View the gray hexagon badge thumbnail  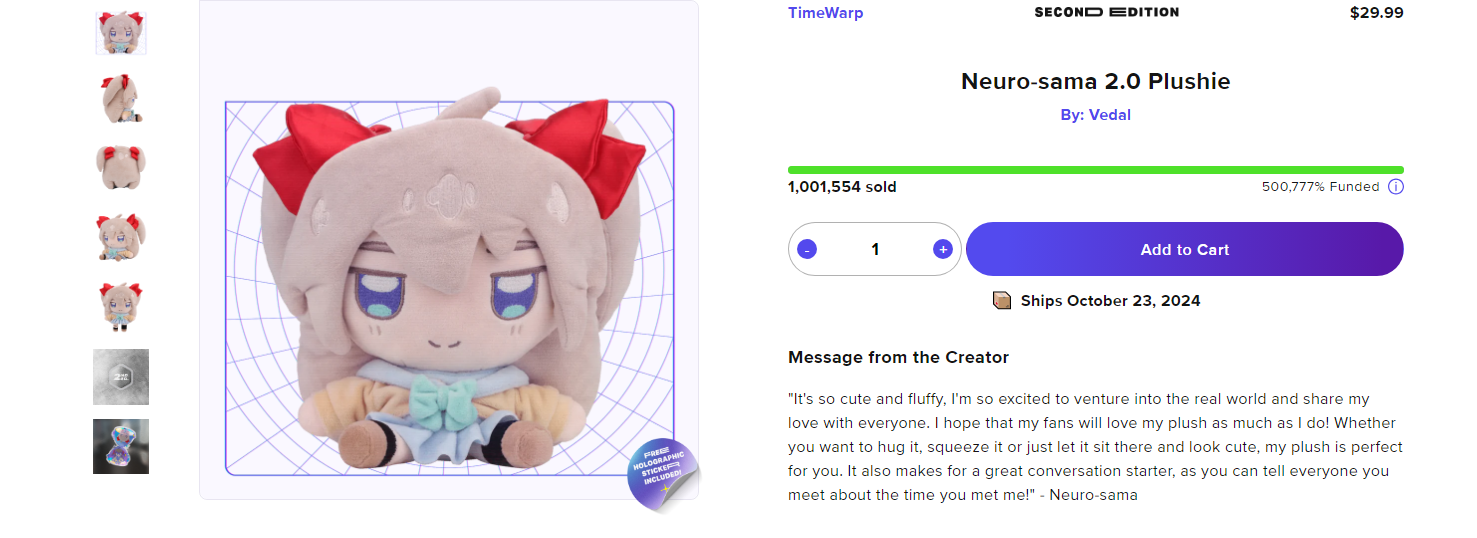click(x=121, y=377)
